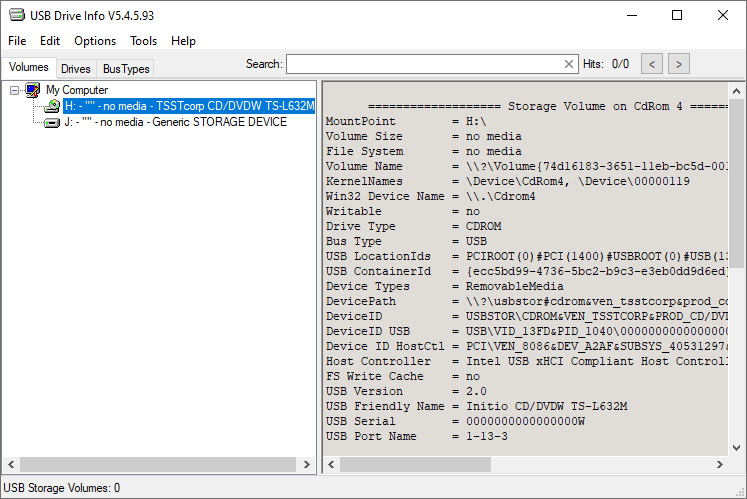
Task: Go to next search hit
Action: coord(679,64)
